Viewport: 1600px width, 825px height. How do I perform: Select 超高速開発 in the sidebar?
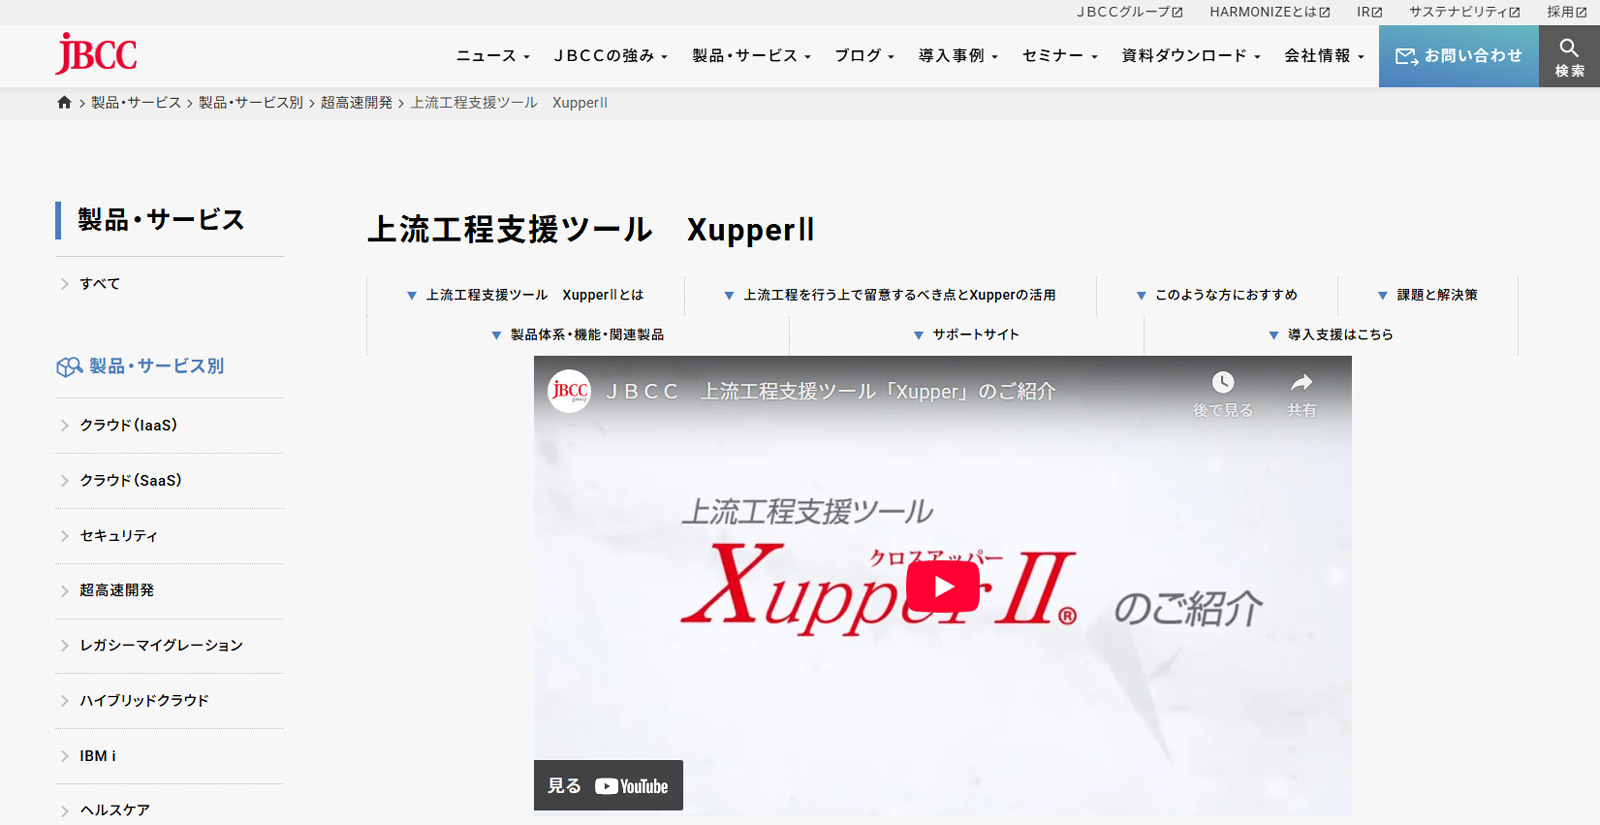pos(117,591)
